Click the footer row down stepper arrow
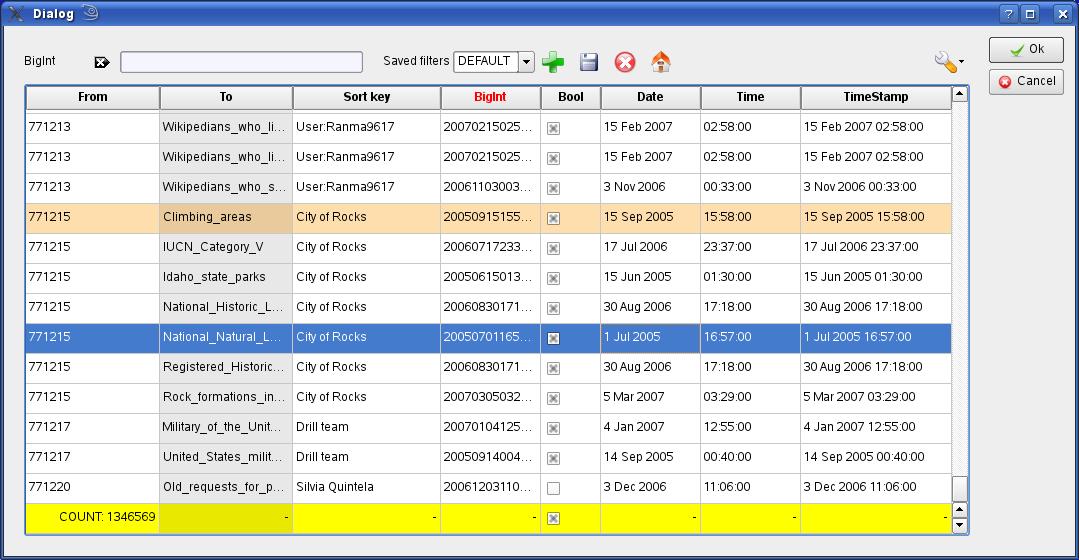Image resolution: width=1079 pixels, height=560 pixels. (960, 526)
